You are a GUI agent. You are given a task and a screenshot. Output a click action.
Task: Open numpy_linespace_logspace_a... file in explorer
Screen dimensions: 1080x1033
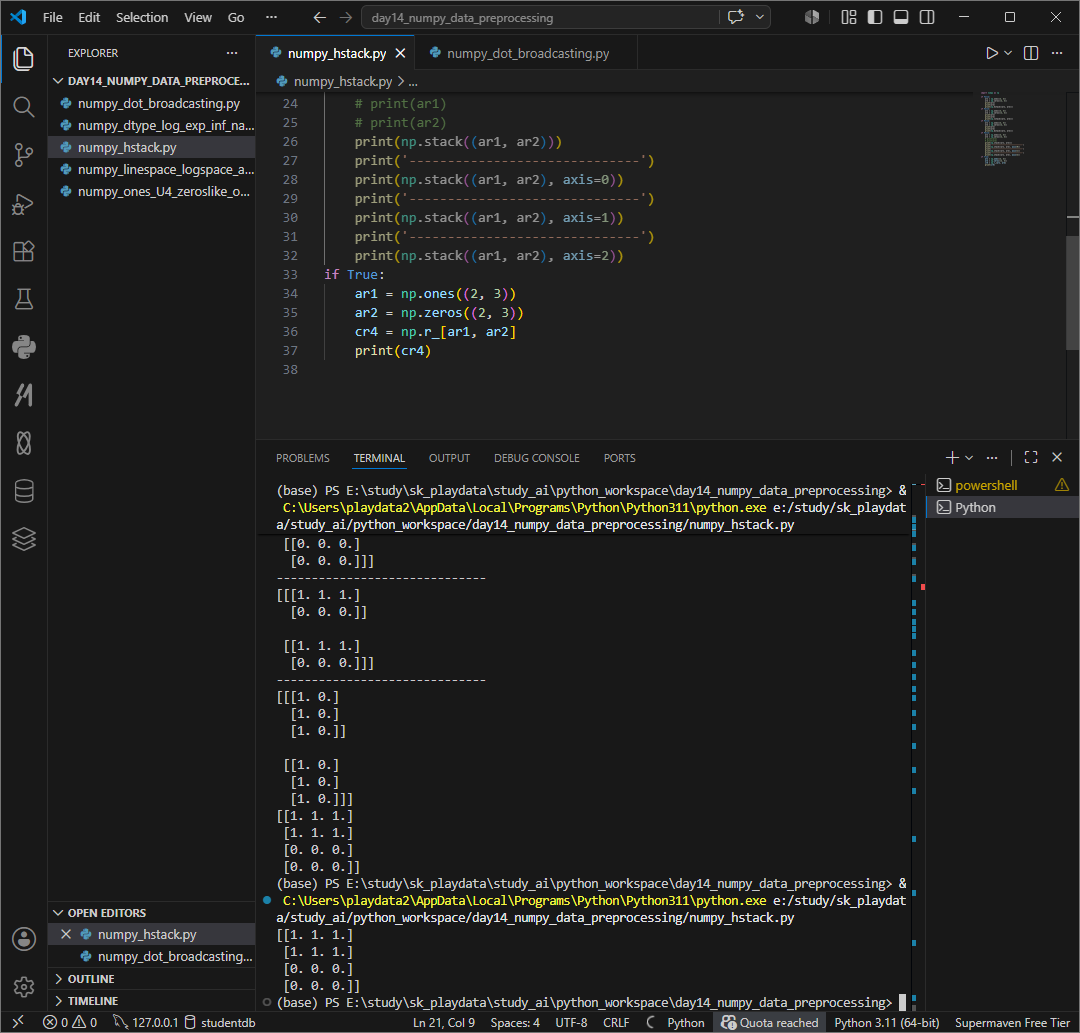[152, 169]
